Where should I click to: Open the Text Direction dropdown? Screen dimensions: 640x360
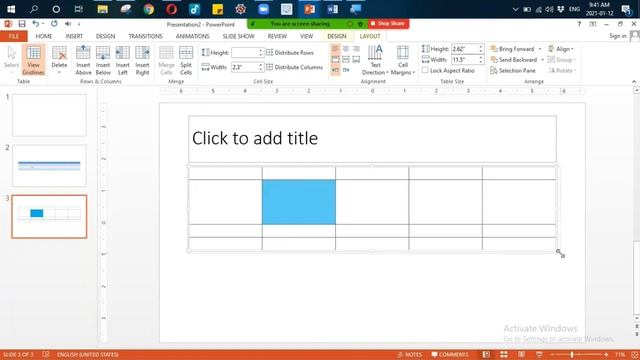click(x=375, y=60)
